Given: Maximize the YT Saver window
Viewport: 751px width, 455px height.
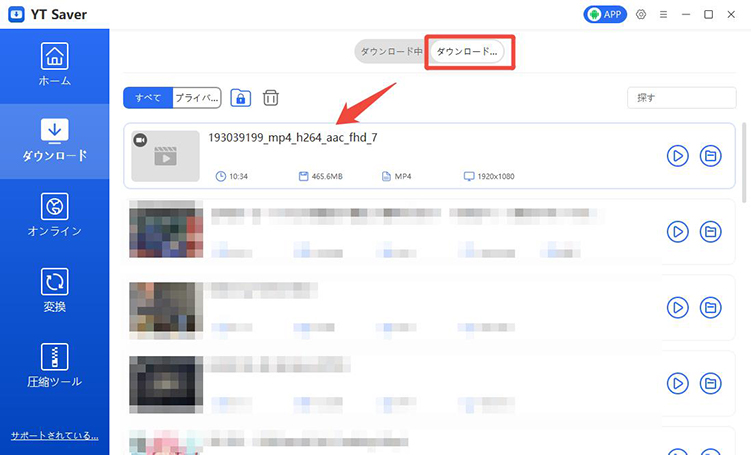Looking at the screenshot, I should coord(708,14).
